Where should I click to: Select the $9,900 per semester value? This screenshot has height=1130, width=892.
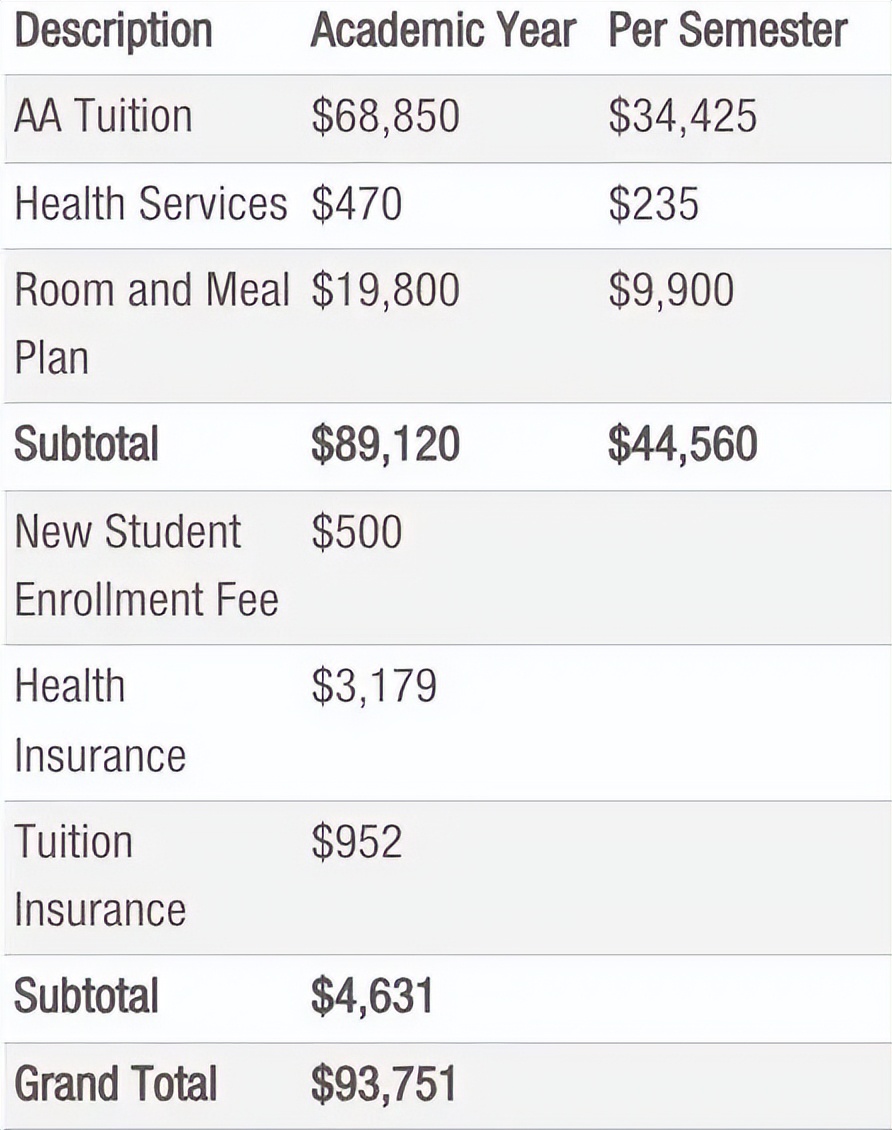(x=671, y=290)
